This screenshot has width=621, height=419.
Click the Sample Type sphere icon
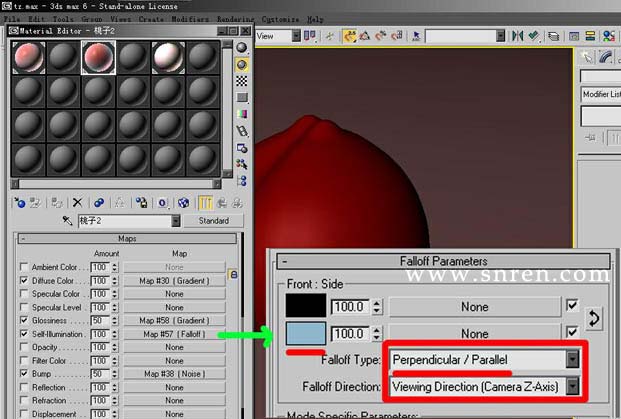(x=242, y=48)
